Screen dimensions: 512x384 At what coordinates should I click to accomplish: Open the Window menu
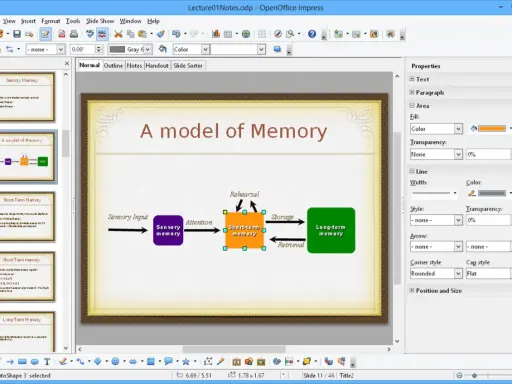(x=131, y=21)
